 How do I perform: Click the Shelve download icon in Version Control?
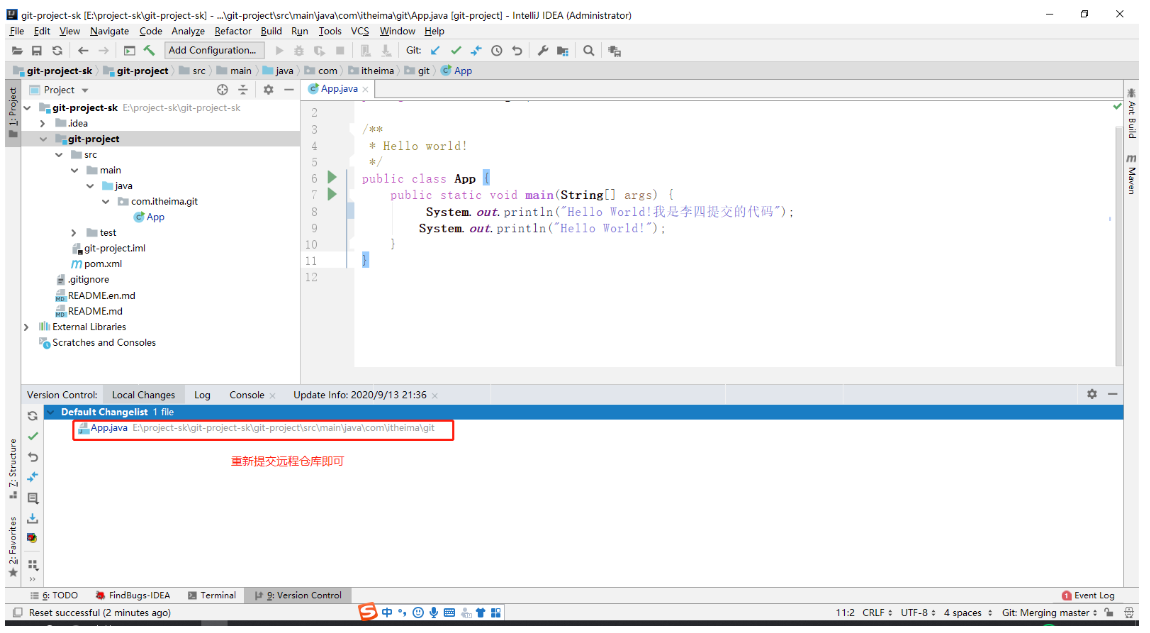point(32,518)
